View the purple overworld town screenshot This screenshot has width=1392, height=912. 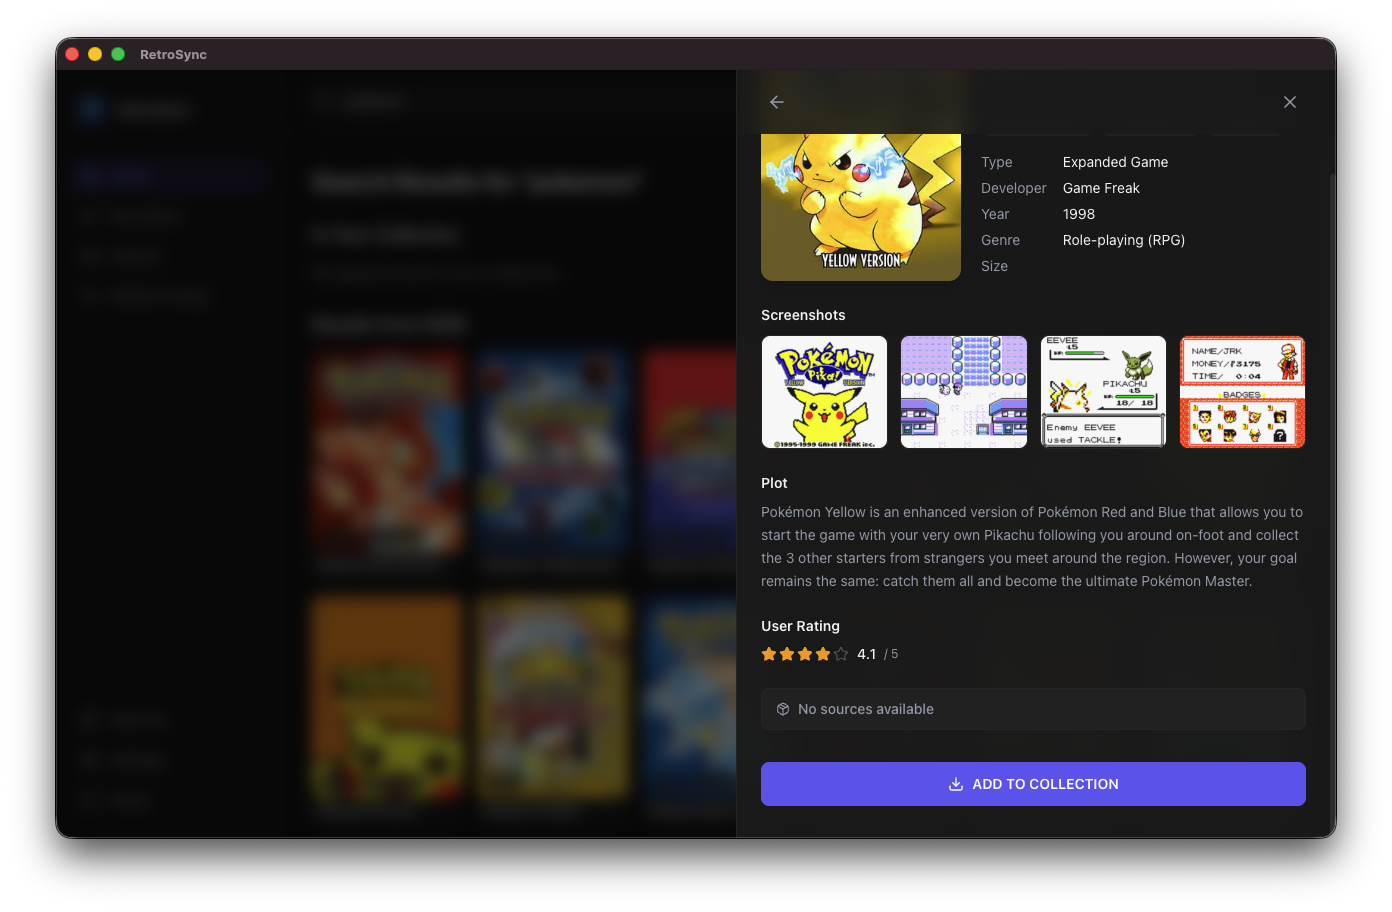tap(964, 392)
